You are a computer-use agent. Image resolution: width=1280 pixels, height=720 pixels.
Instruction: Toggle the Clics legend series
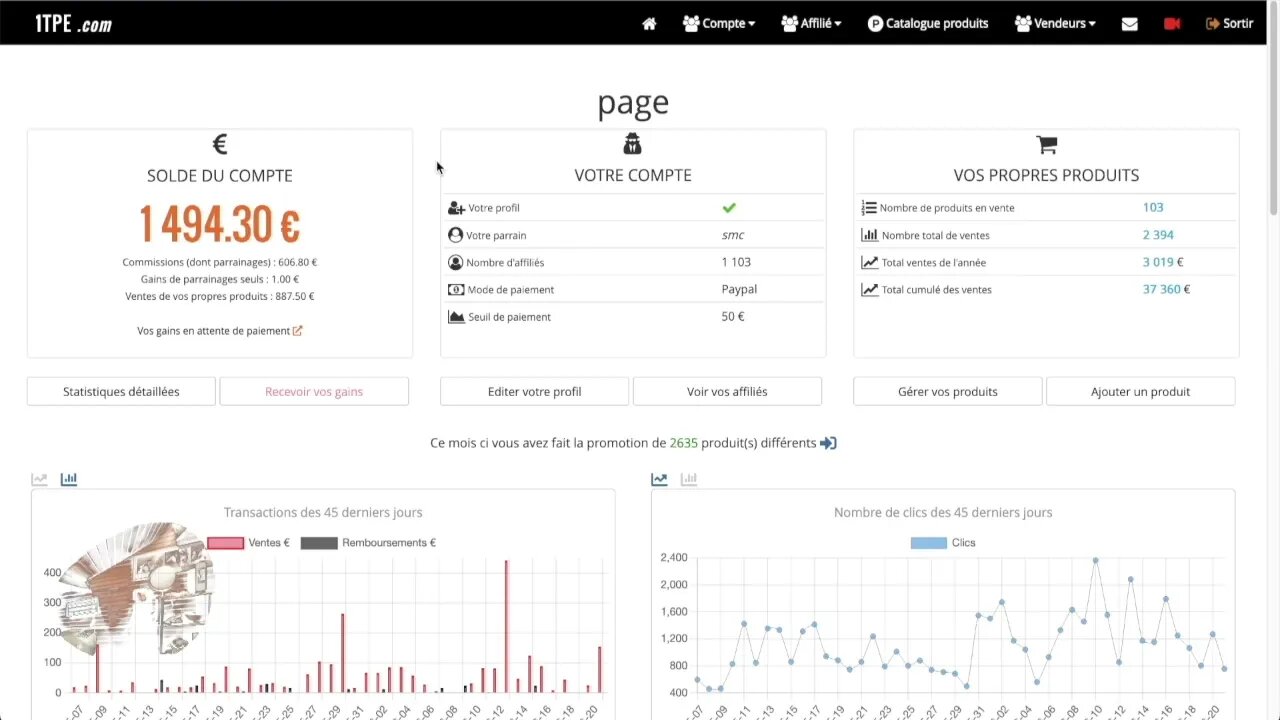pyautogui.click(x=943, y=543)
